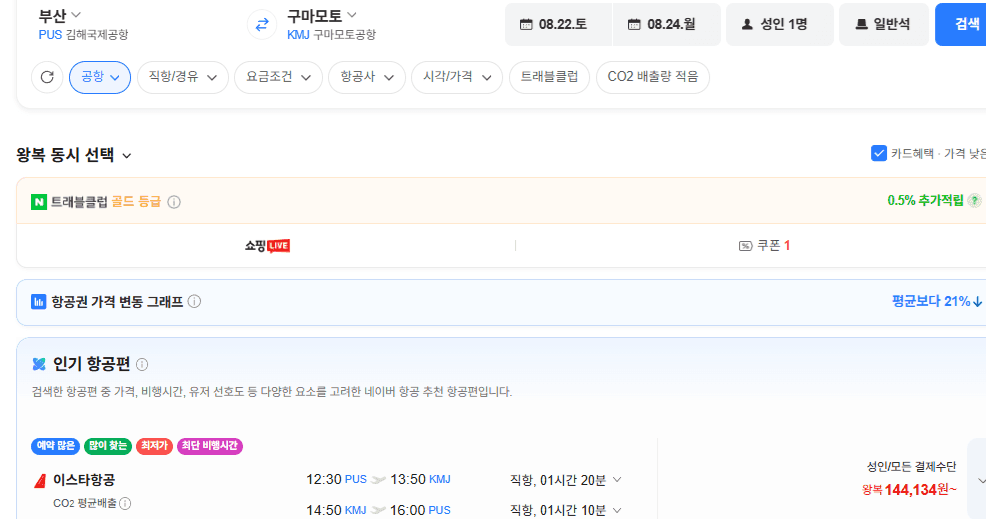Viewport: 986px width, 519px height.
Task: Toggle the 트래블클럽 filter chip
Action: point(549,77)
